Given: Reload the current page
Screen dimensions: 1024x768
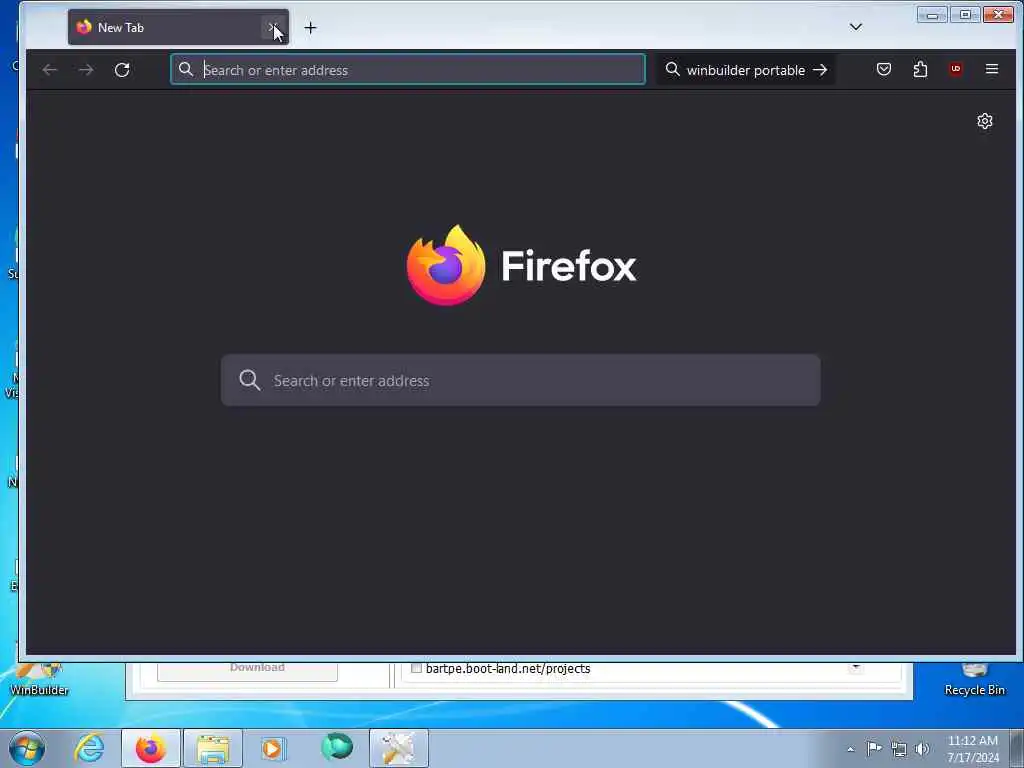Looking at the screenshot, I should 122,69.
